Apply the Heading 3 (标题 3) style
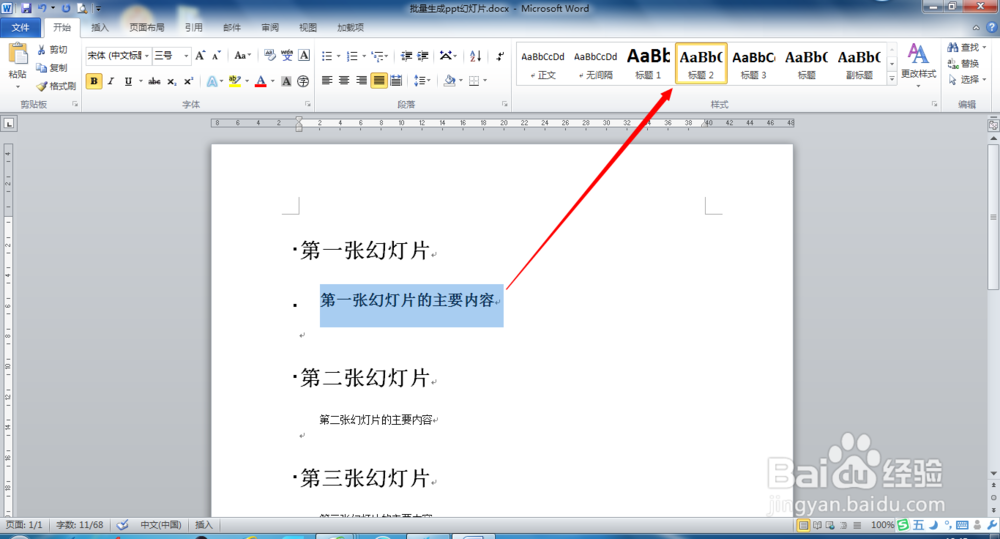The width and height of the screenshot is (1000, 539). pos(753,63)
